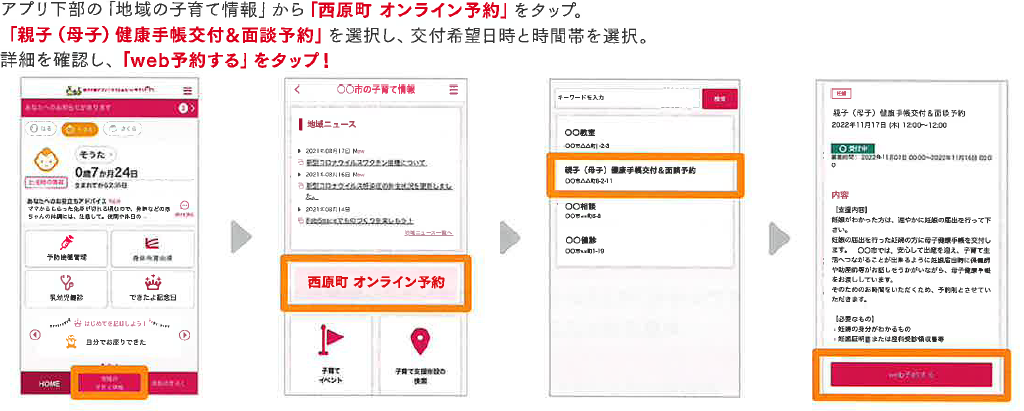
Task: Select 親子(母子)健康手帳交付&面談予約 list item
Action: [641, 174]
